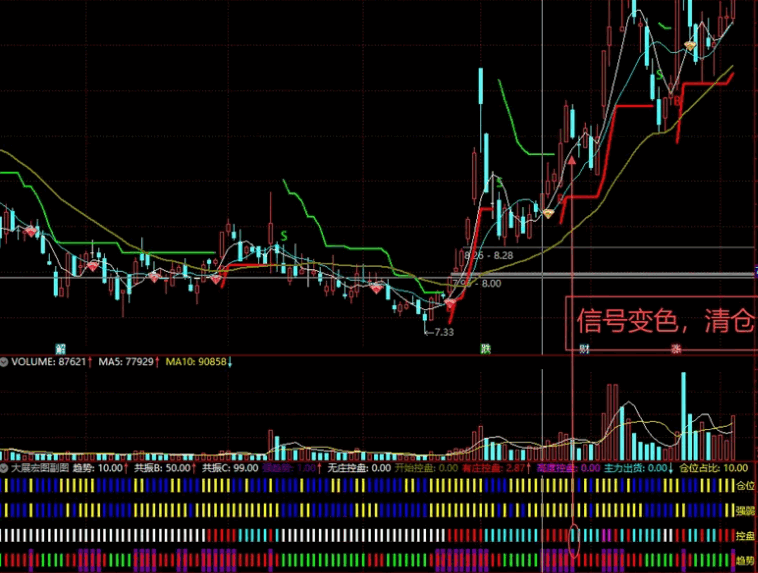
Task: Click the 跌 event marker icon
Action: 485,349
